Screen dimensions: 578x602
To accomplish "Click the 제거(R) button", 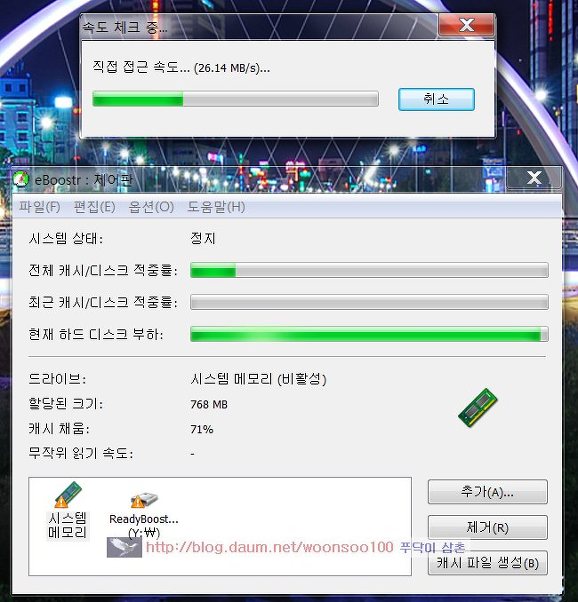I will click(x=488, y=527).
